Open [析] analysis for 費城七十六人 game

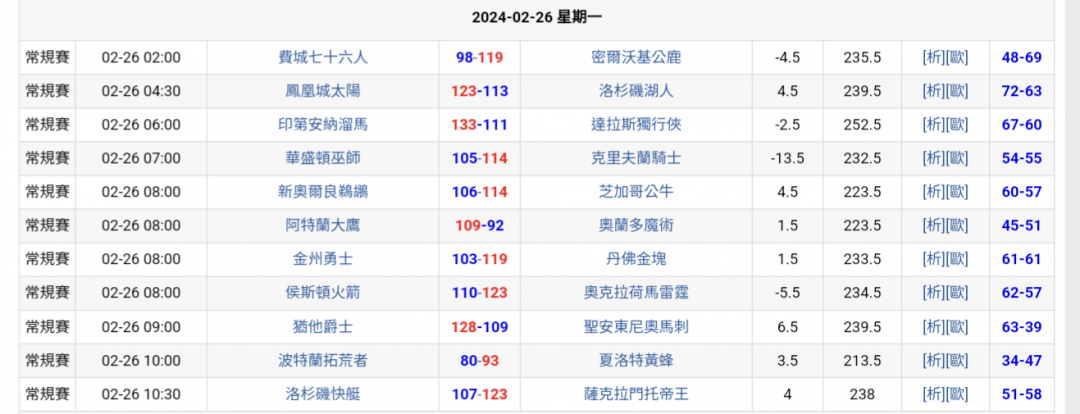933,57
